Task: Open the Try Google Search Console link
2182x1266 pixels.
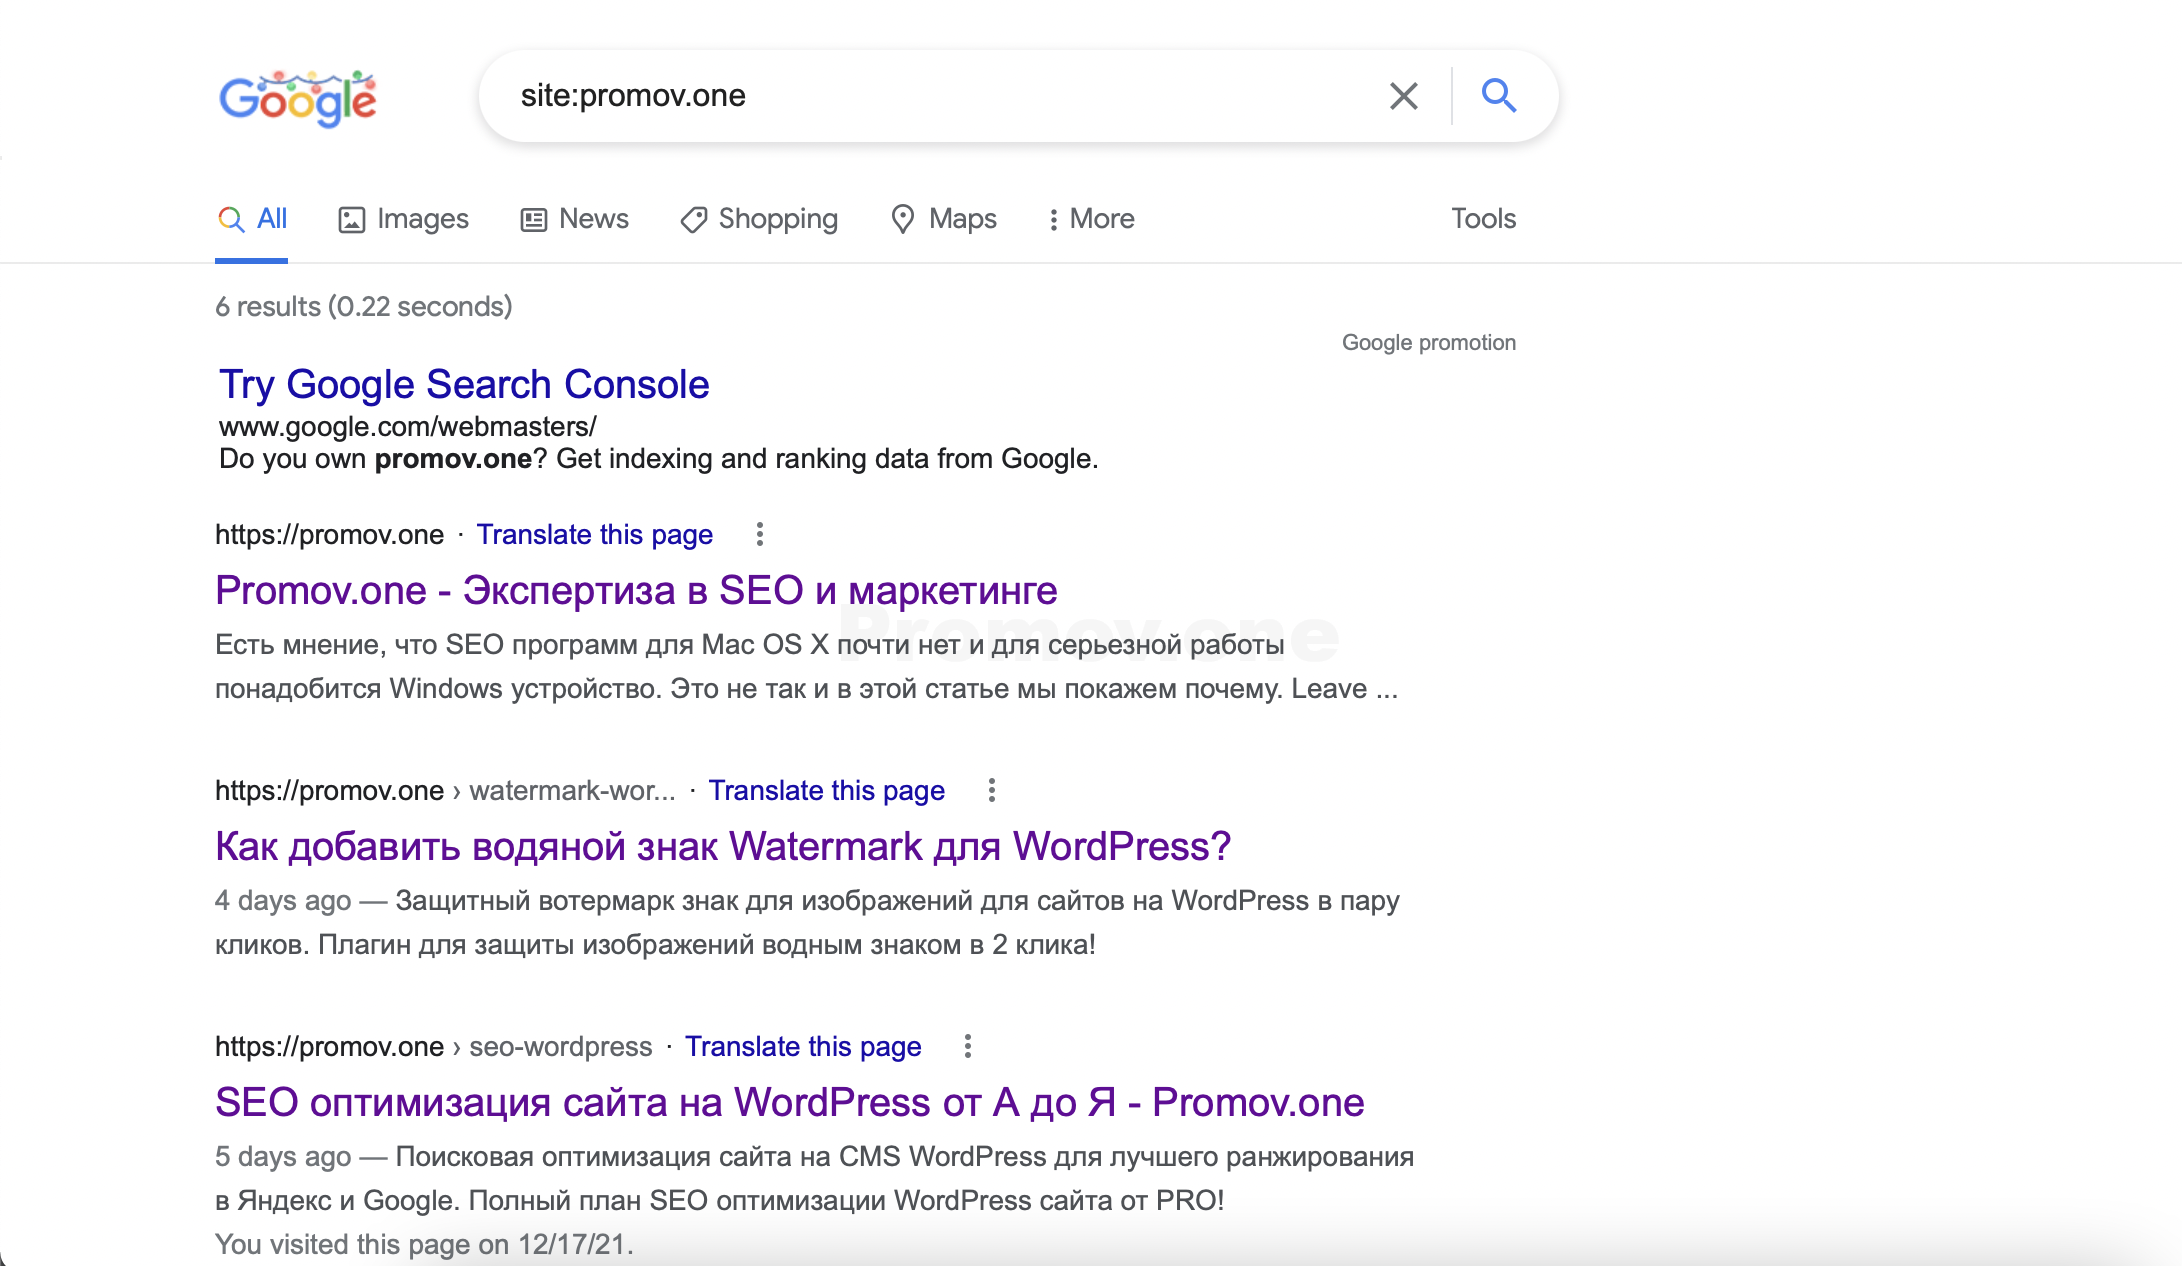Action: (x=464, y=385)
